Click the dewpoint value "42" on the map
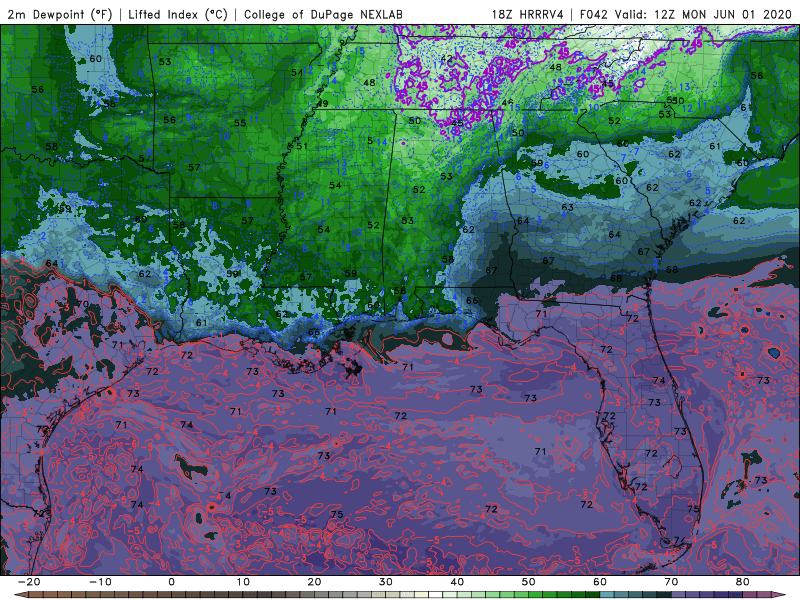Screen dimensions: 800x600 [x=446, y=58]
